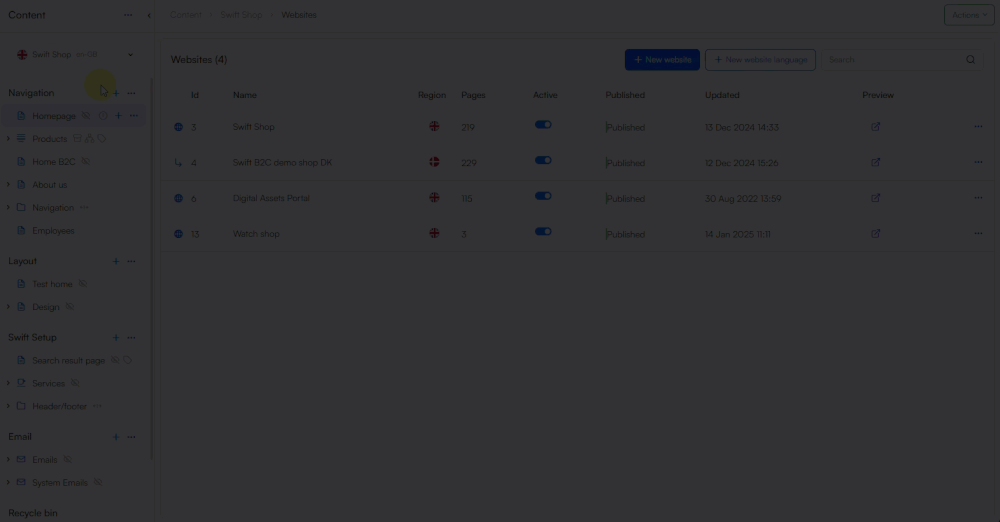1000x522 pixels.
Task: Toggle Active switch for Swift B2C demo shop DK
Action: [543, 161]
